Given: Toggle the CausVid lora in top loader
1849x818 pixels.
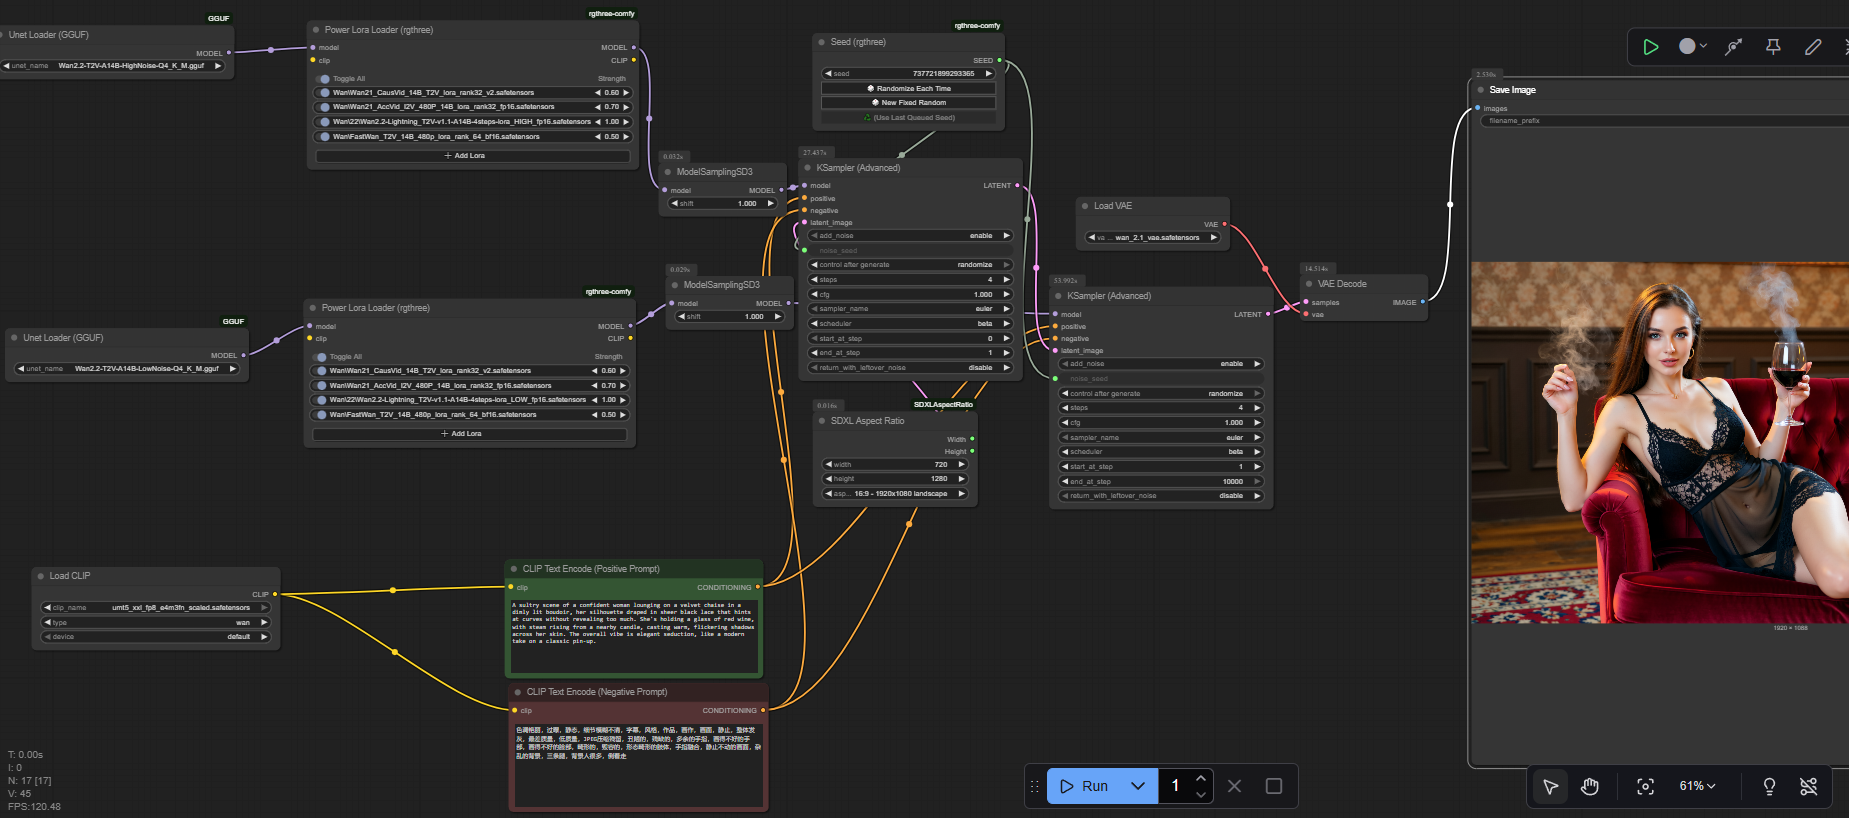Looking at the screenshot, I should click(x=324, y=93).
